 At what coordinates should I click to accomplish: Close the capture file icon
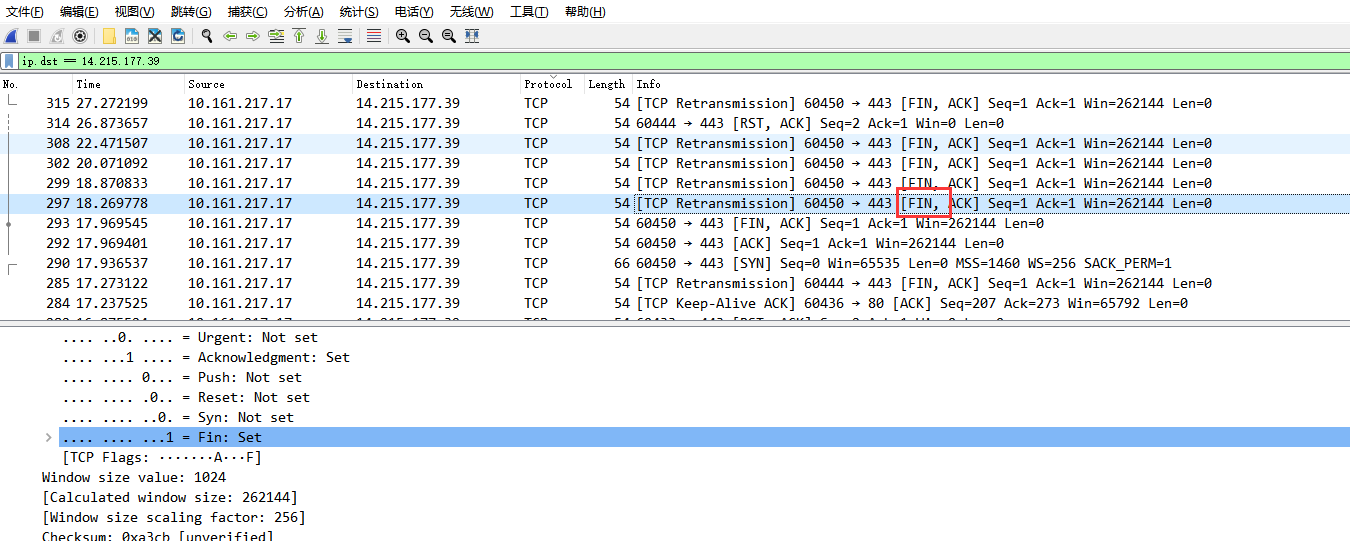tap(155, 36)
